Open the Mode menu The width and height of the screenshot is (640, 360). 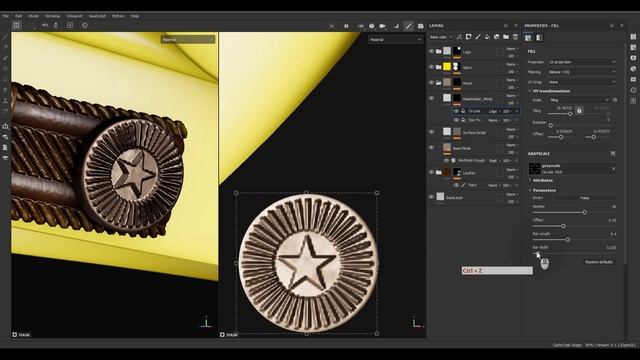point(33,16)
